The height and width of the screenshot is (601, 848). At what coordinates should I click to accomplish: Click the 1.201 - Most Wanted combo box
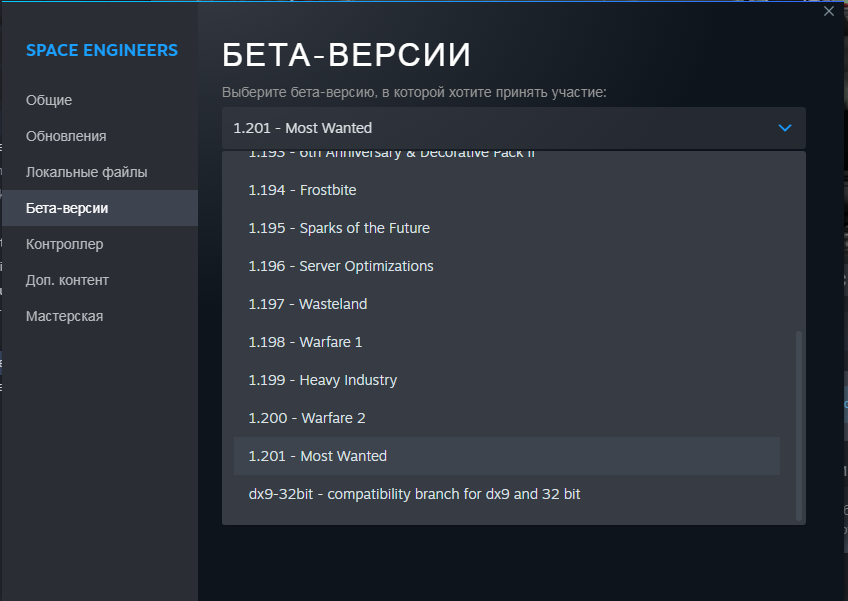(x=500, y=128)
